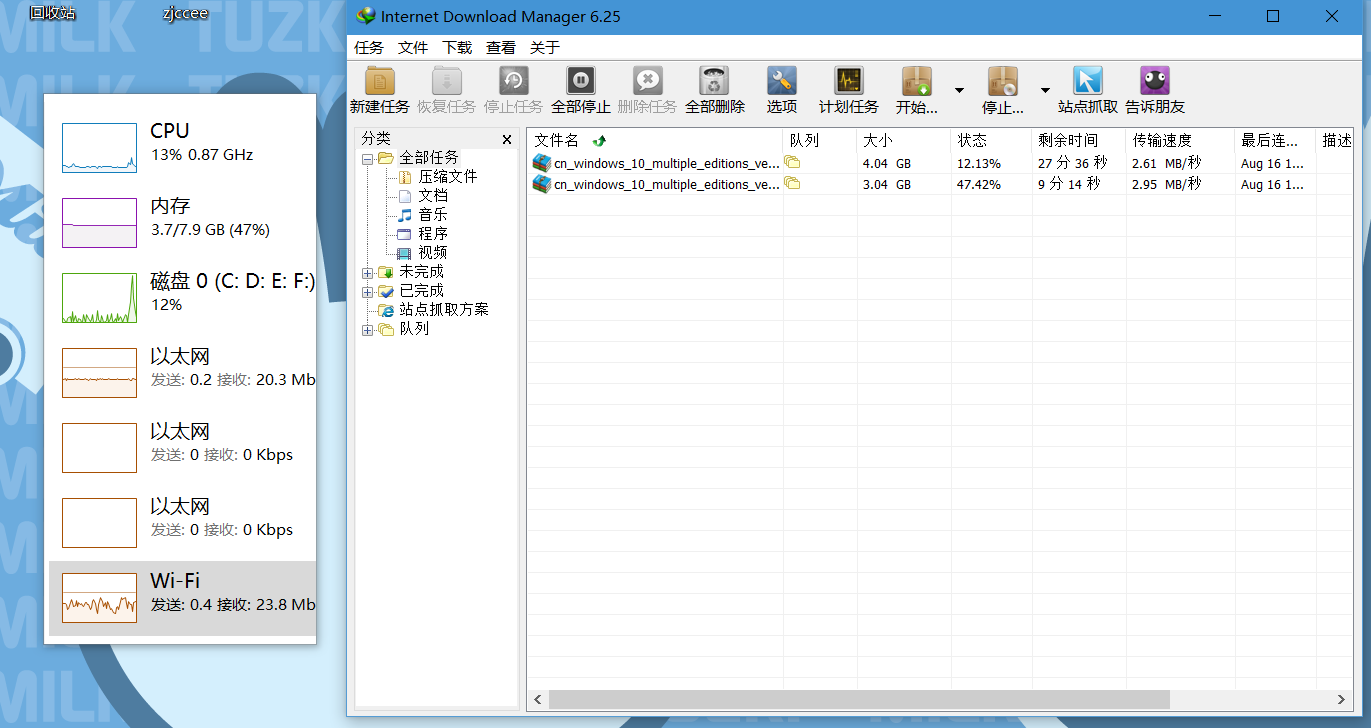Select 视频 category in tree
The width and height of the screenshot is (1371, 728).
[x=433, y=253]
